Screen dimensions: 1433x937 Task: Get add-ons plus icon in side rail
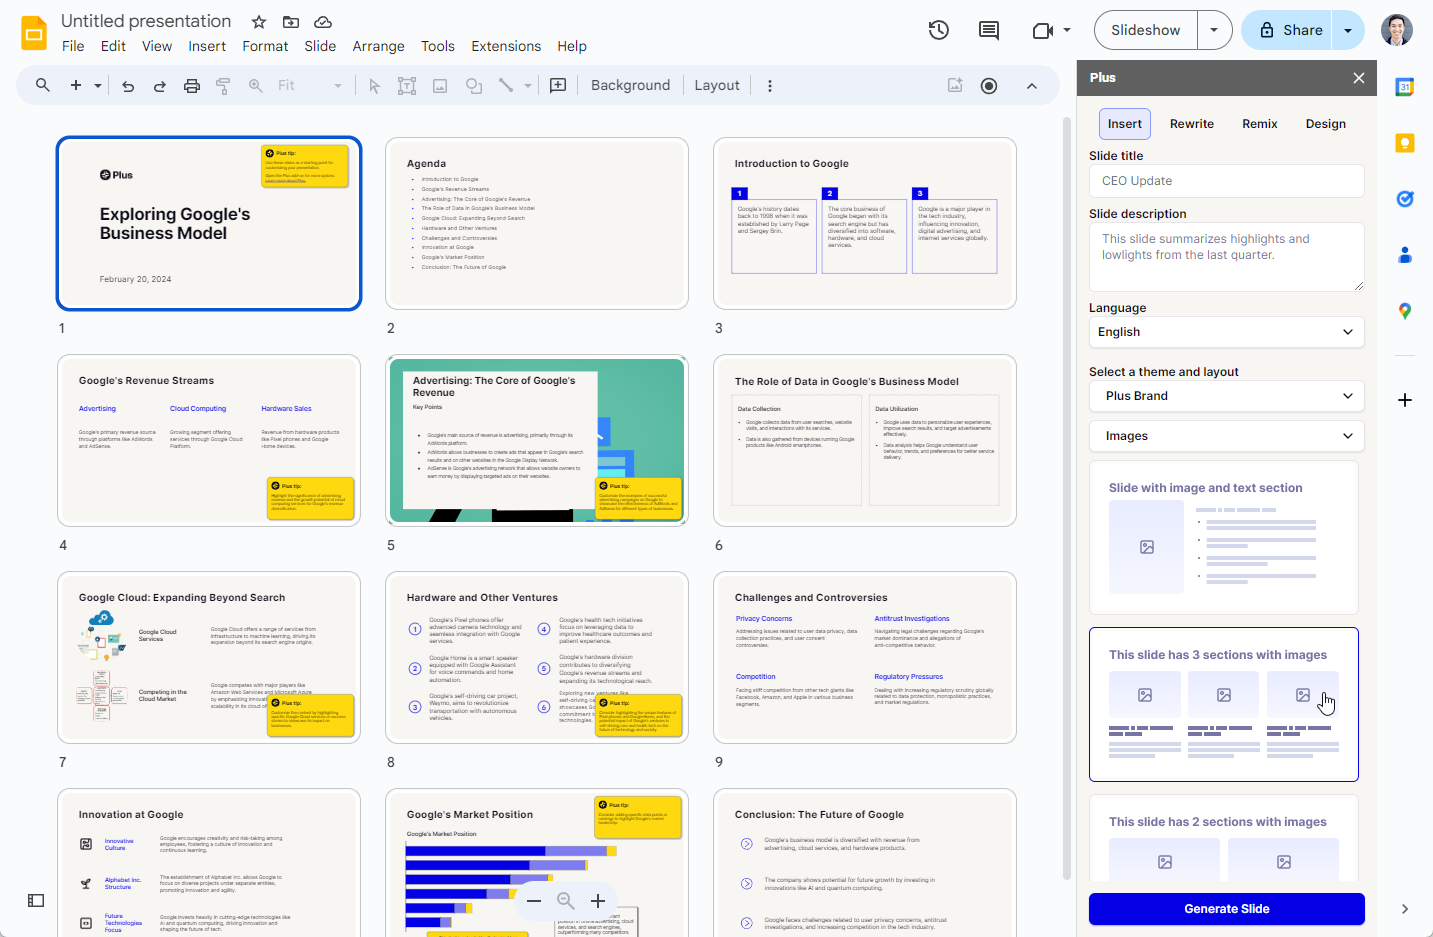[1405, 400]
